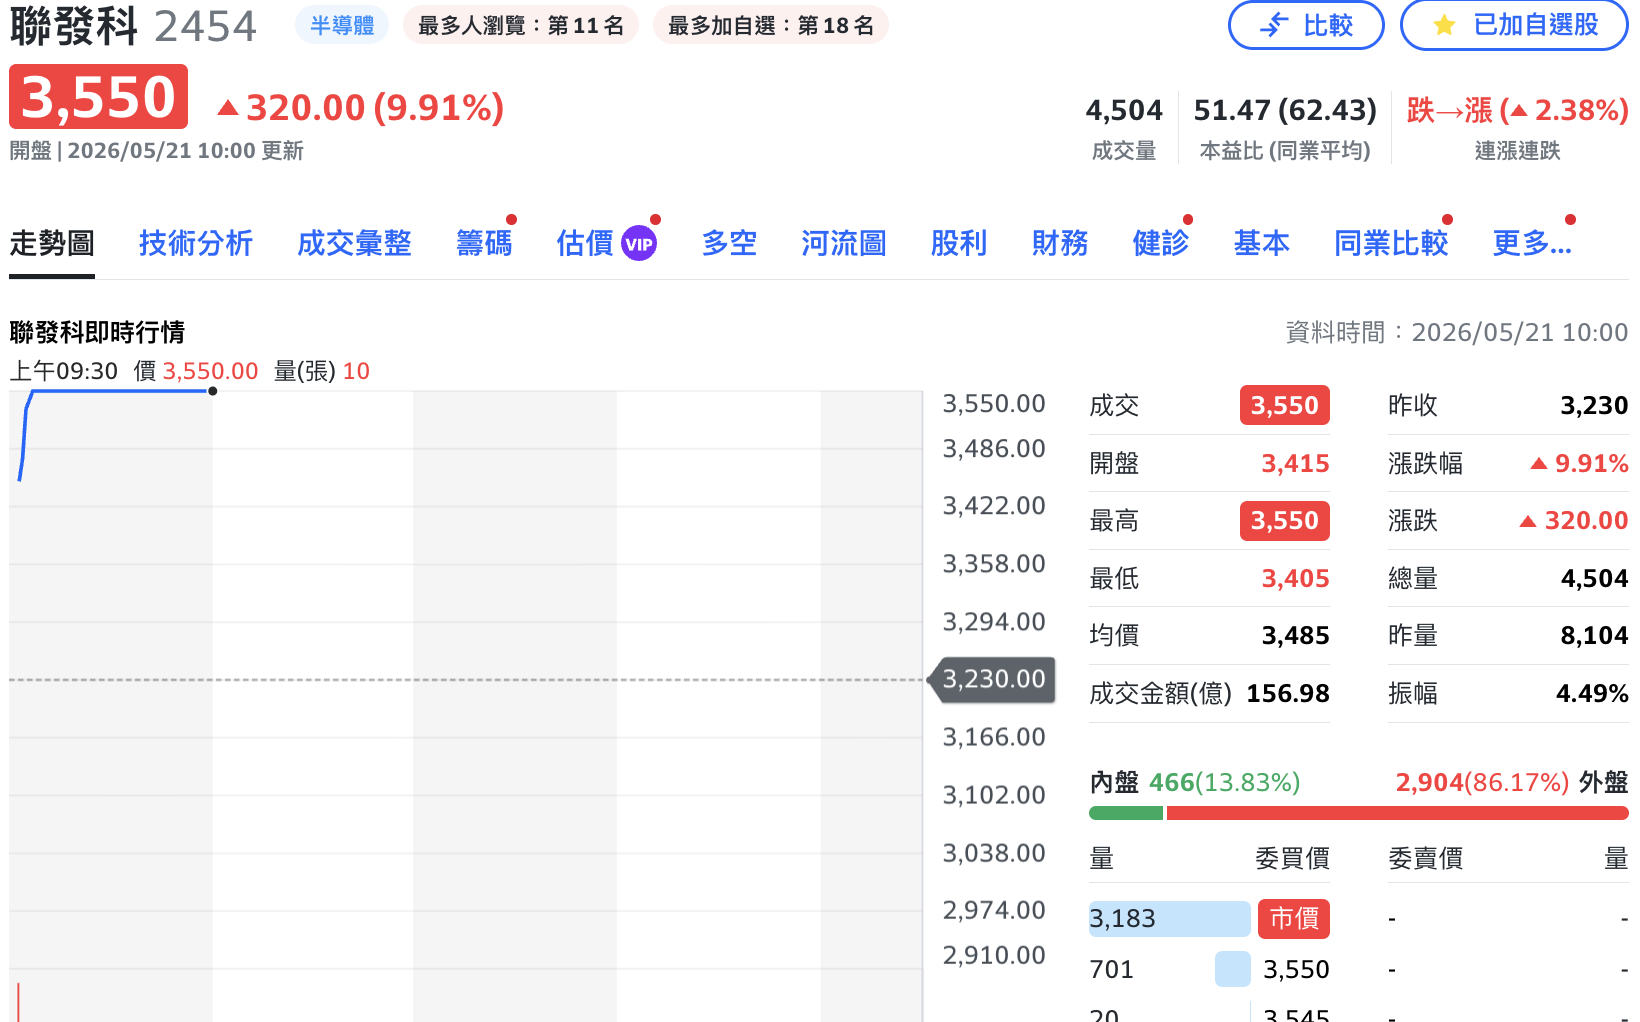Open the 財務 tab
1640x1022 pixels.
(x=1060, y=243)
